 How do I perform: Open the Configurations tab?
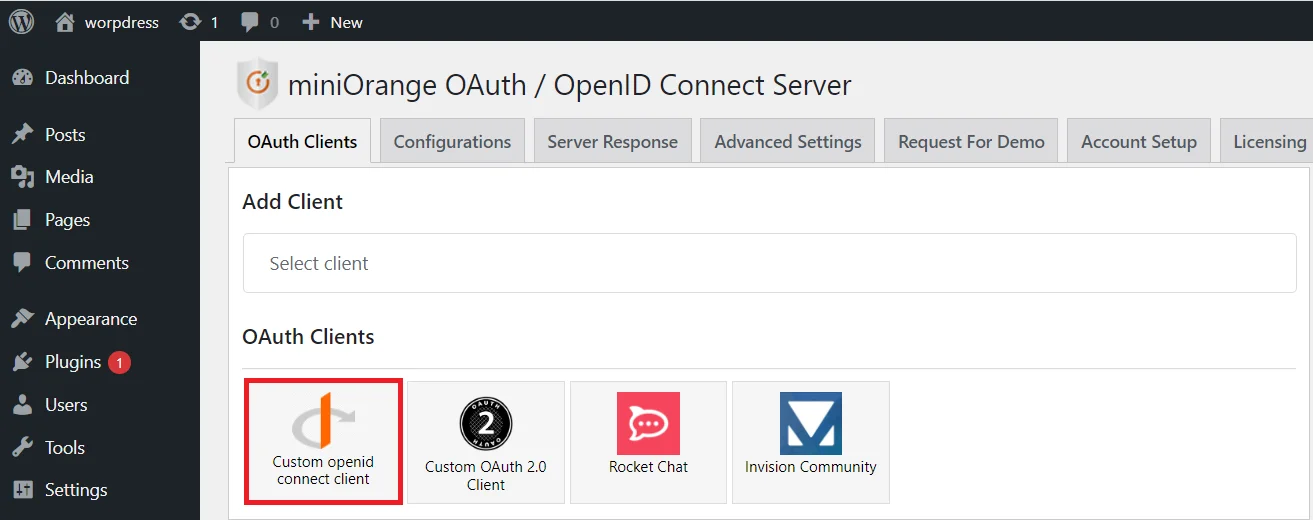pyautogui.click(x=452, y=141)
